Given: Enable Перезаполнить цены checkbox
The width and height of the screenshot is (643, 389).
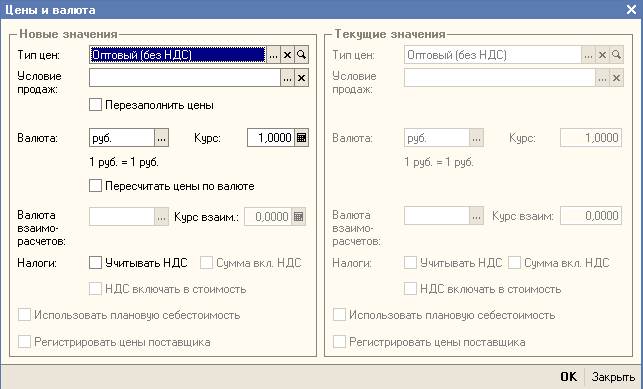Looking at the screenshot, I should pyautogui.click(x=95, y=105).
